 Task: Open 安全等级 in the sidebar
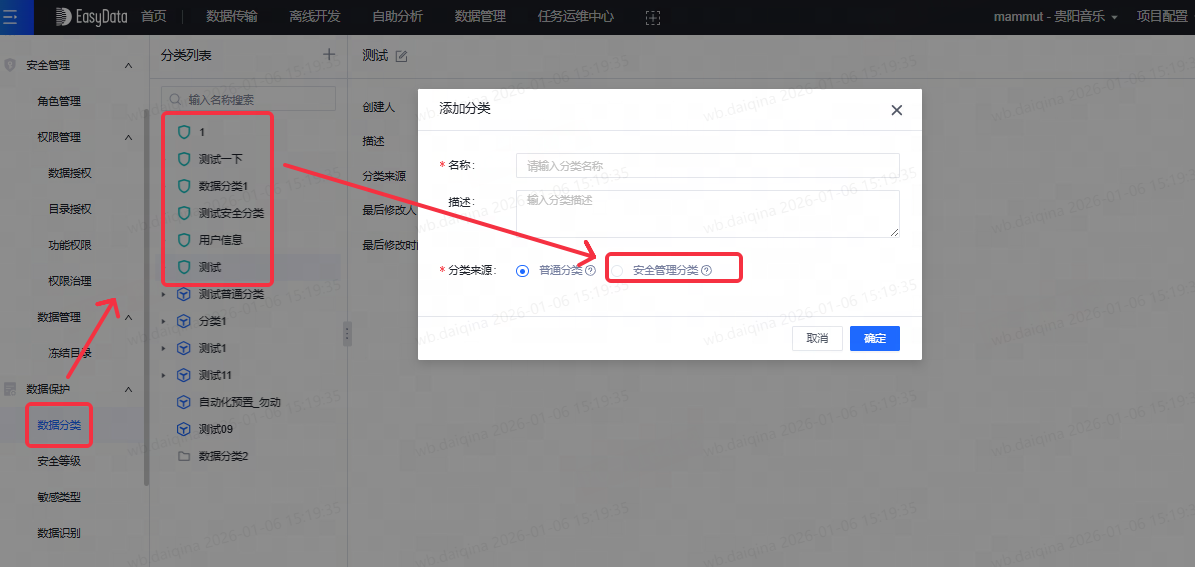coord(59,461)
